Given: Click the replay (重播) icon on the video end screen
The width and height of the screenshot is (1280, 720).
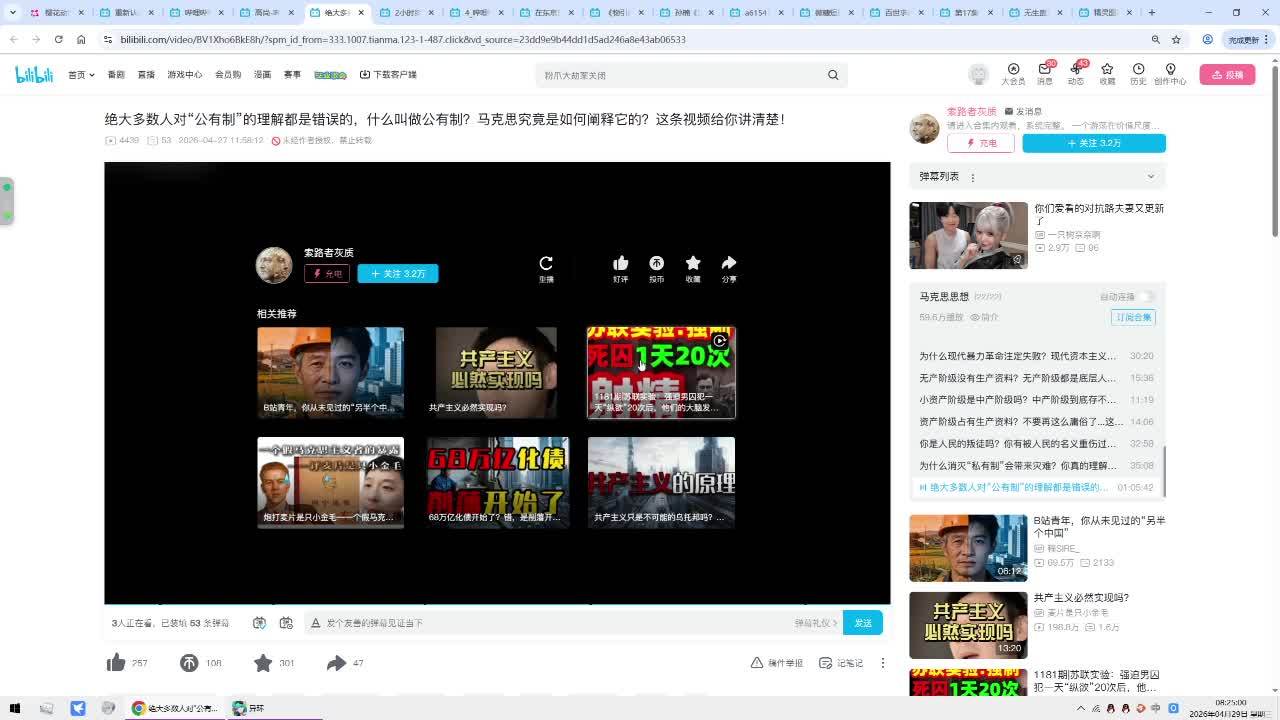Looking at the screenshot, I should (x=546, y=265).
